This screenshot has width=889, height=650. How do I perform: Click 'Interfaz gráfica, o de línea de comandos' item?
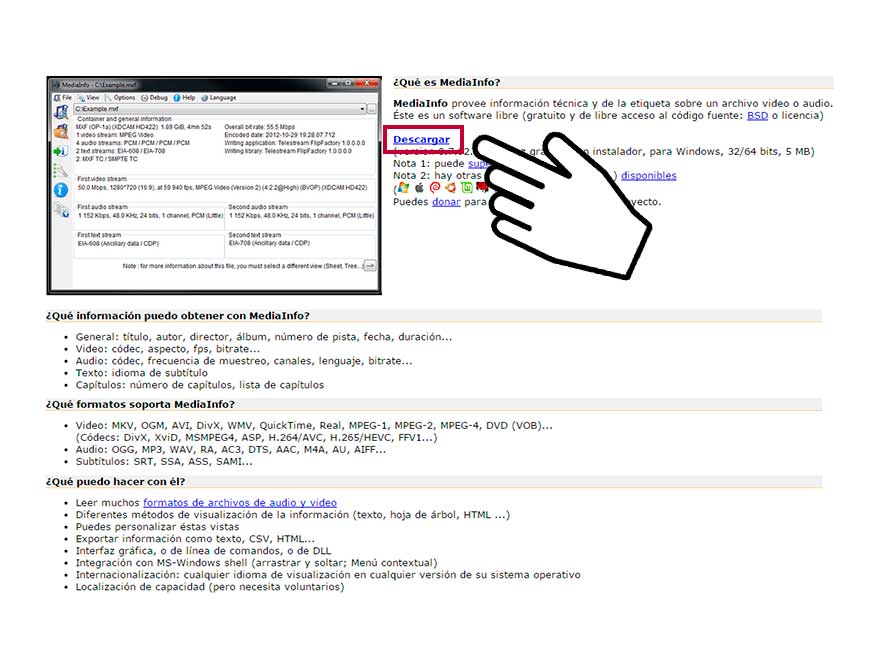[x=203, y=551]
